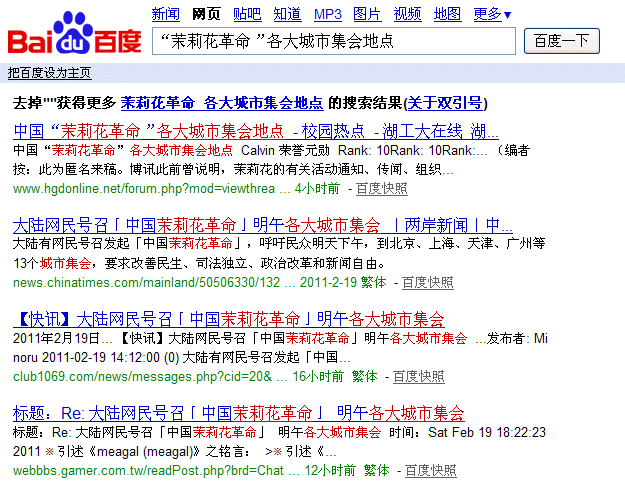Open the 新闻 news tab

(x=165, y=14)
